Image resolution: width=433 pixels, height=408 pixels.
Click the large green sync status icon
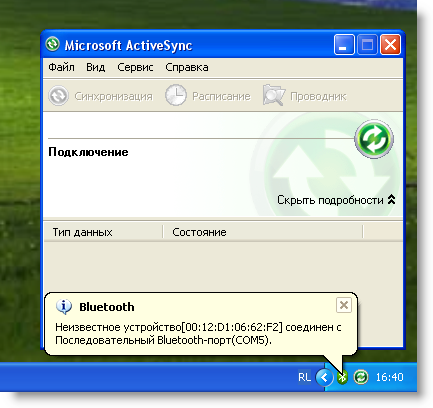click(x=374, y=139)
